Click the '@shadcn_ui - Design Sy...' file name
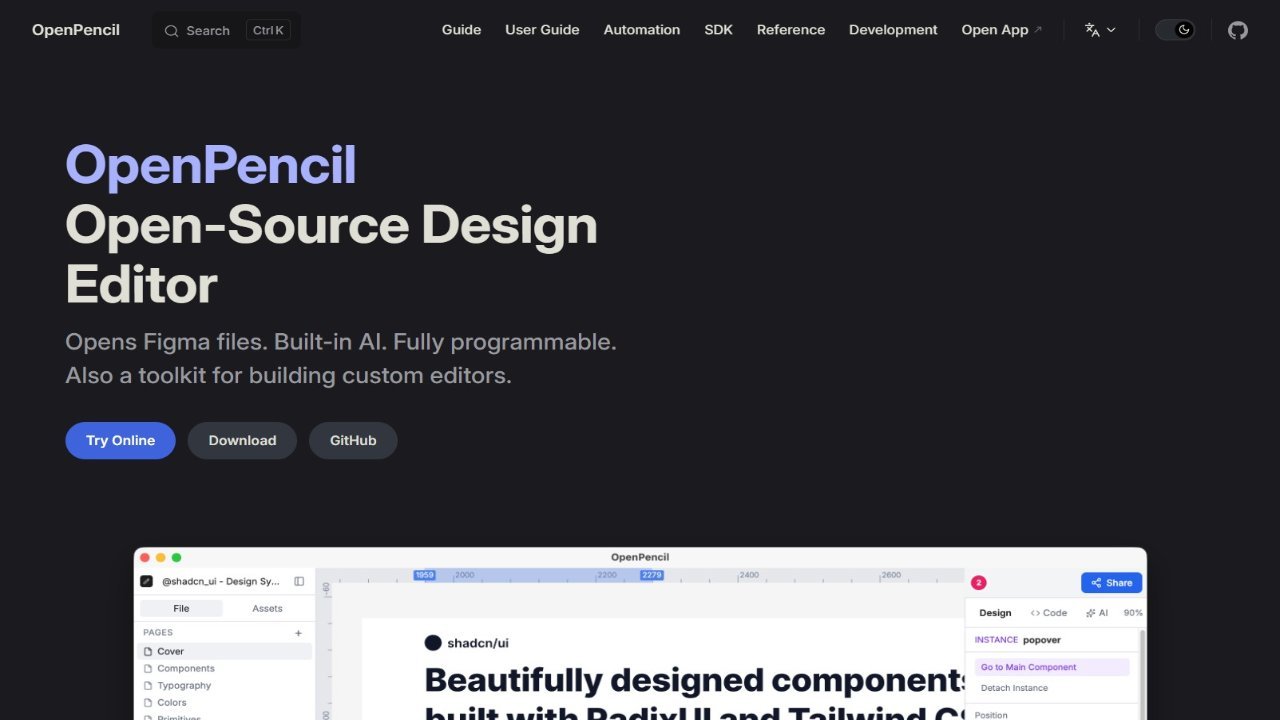1280x720 pixels. pos(221,581)
